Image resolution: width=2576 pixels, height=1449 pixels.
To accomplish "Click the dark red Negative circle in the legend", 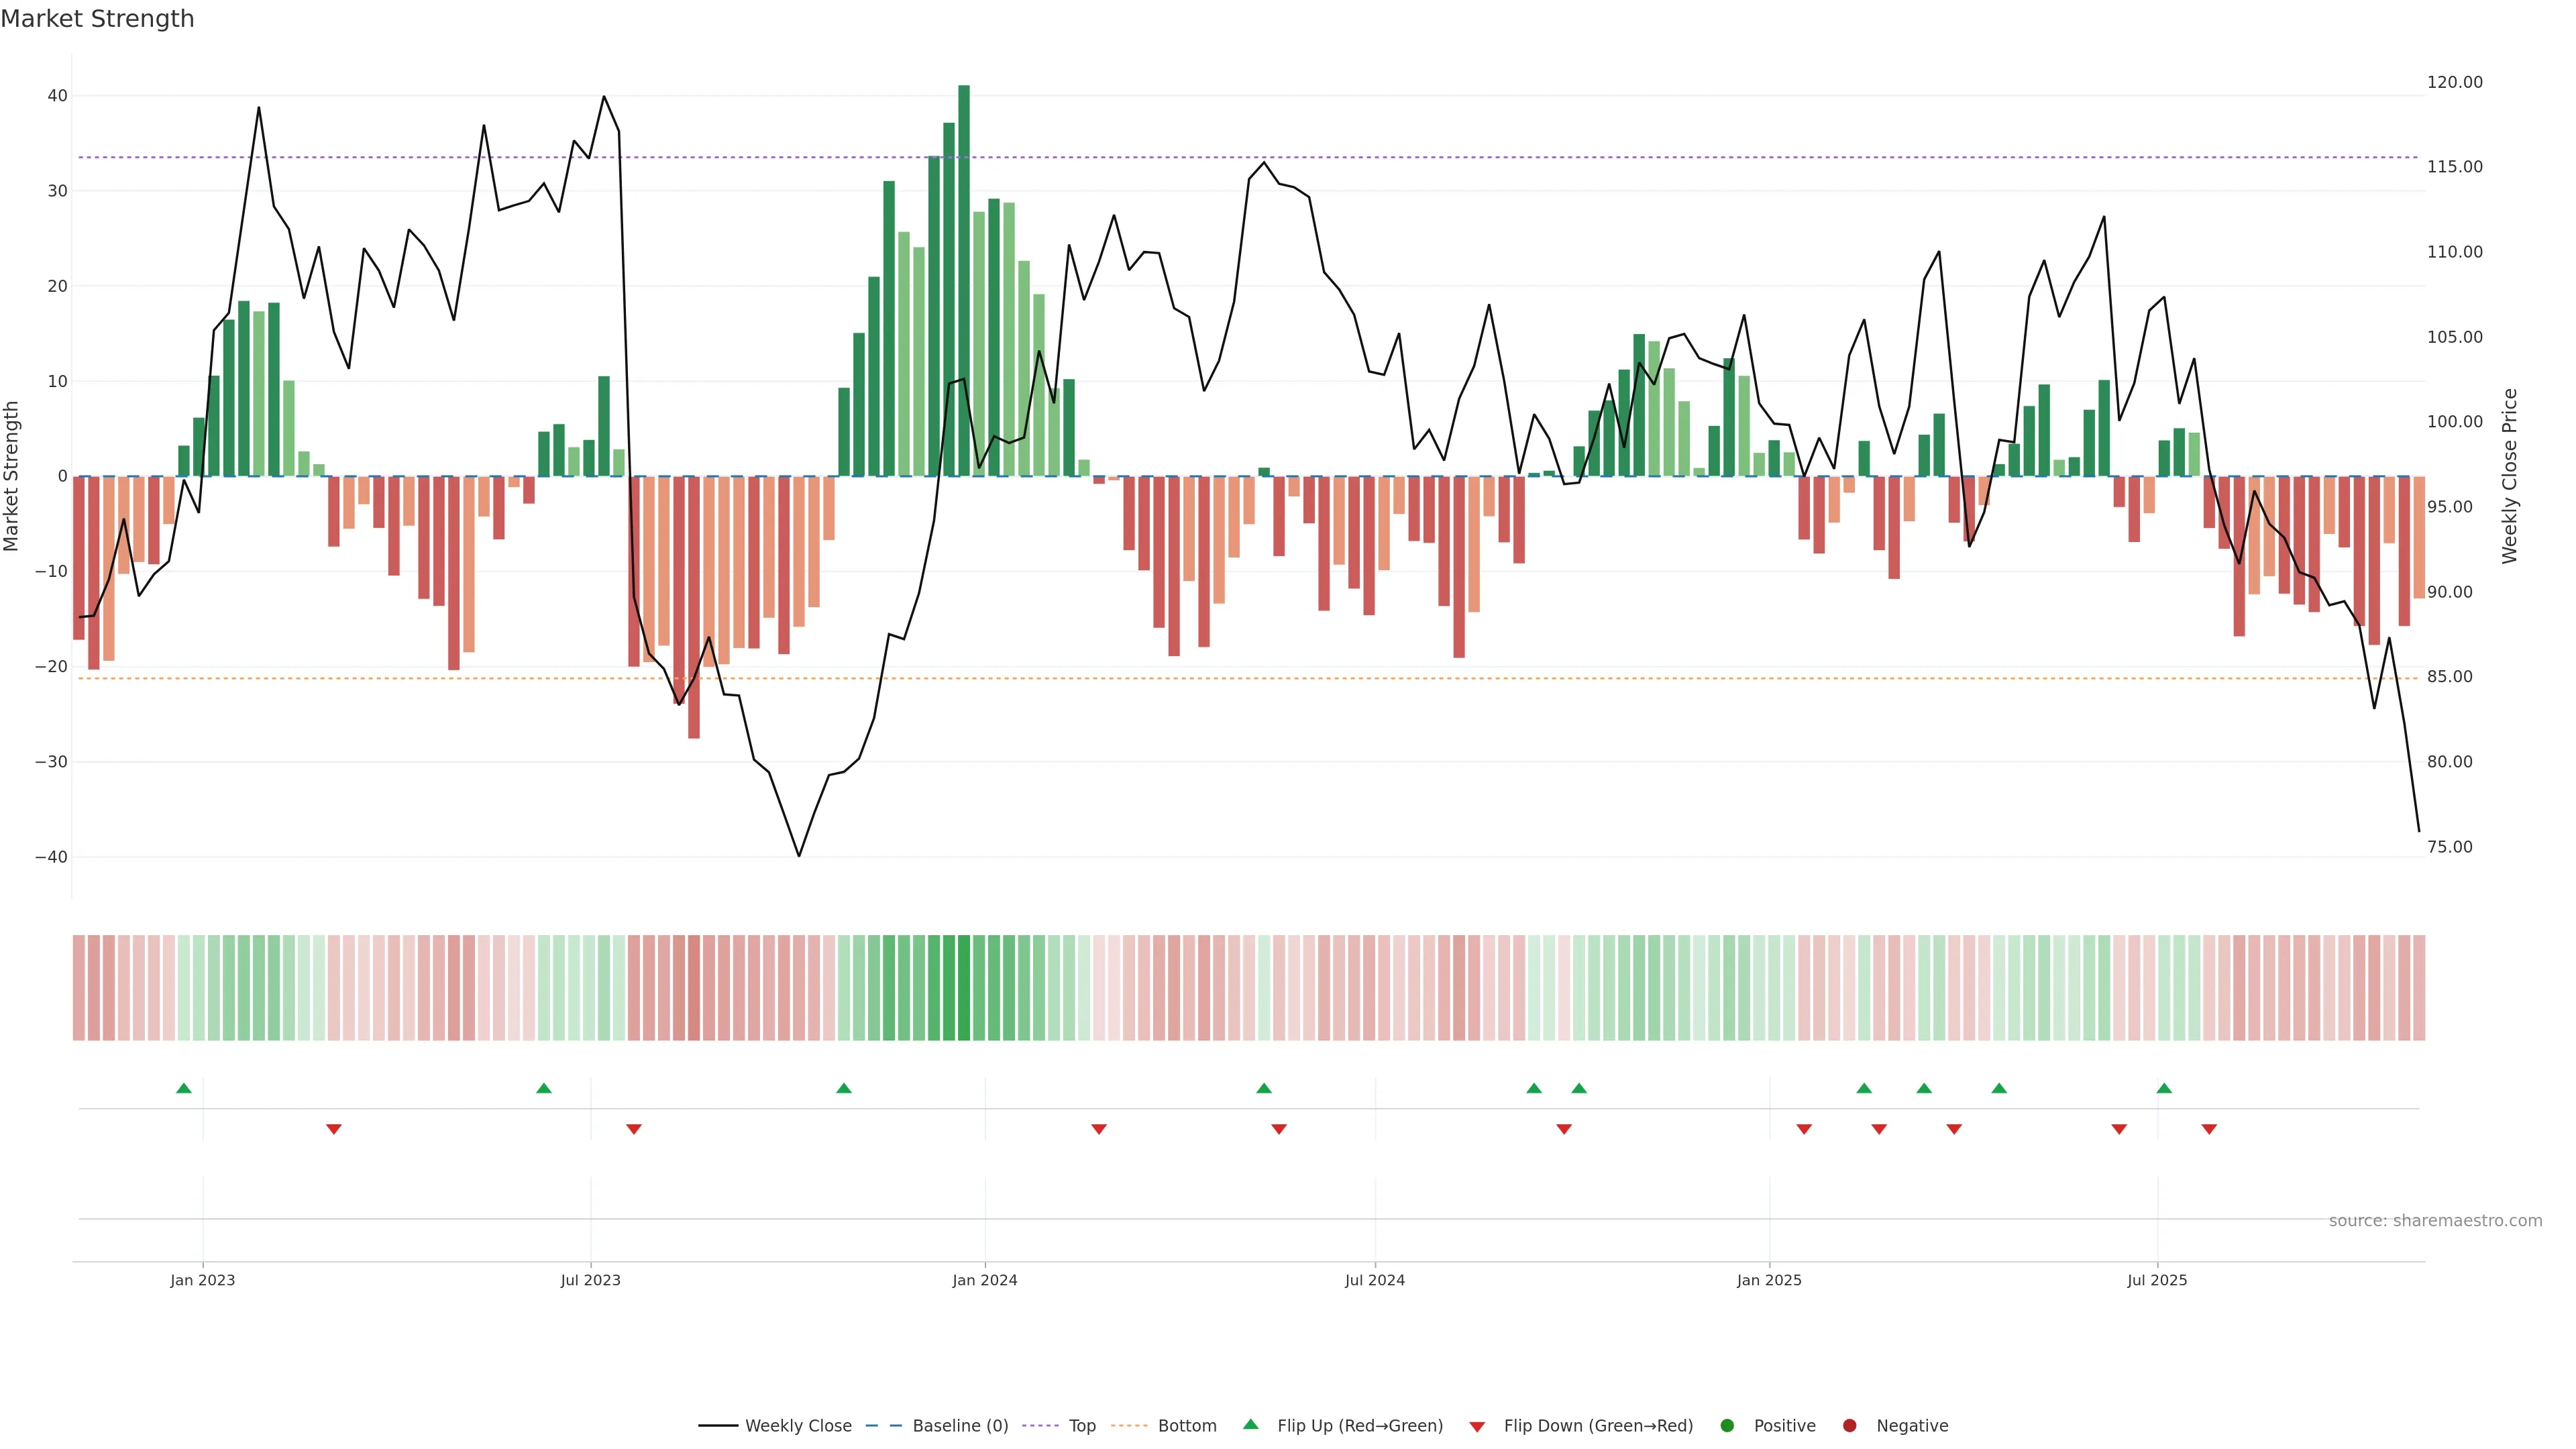I will pyautogui.click(x=1849, y=1425).
